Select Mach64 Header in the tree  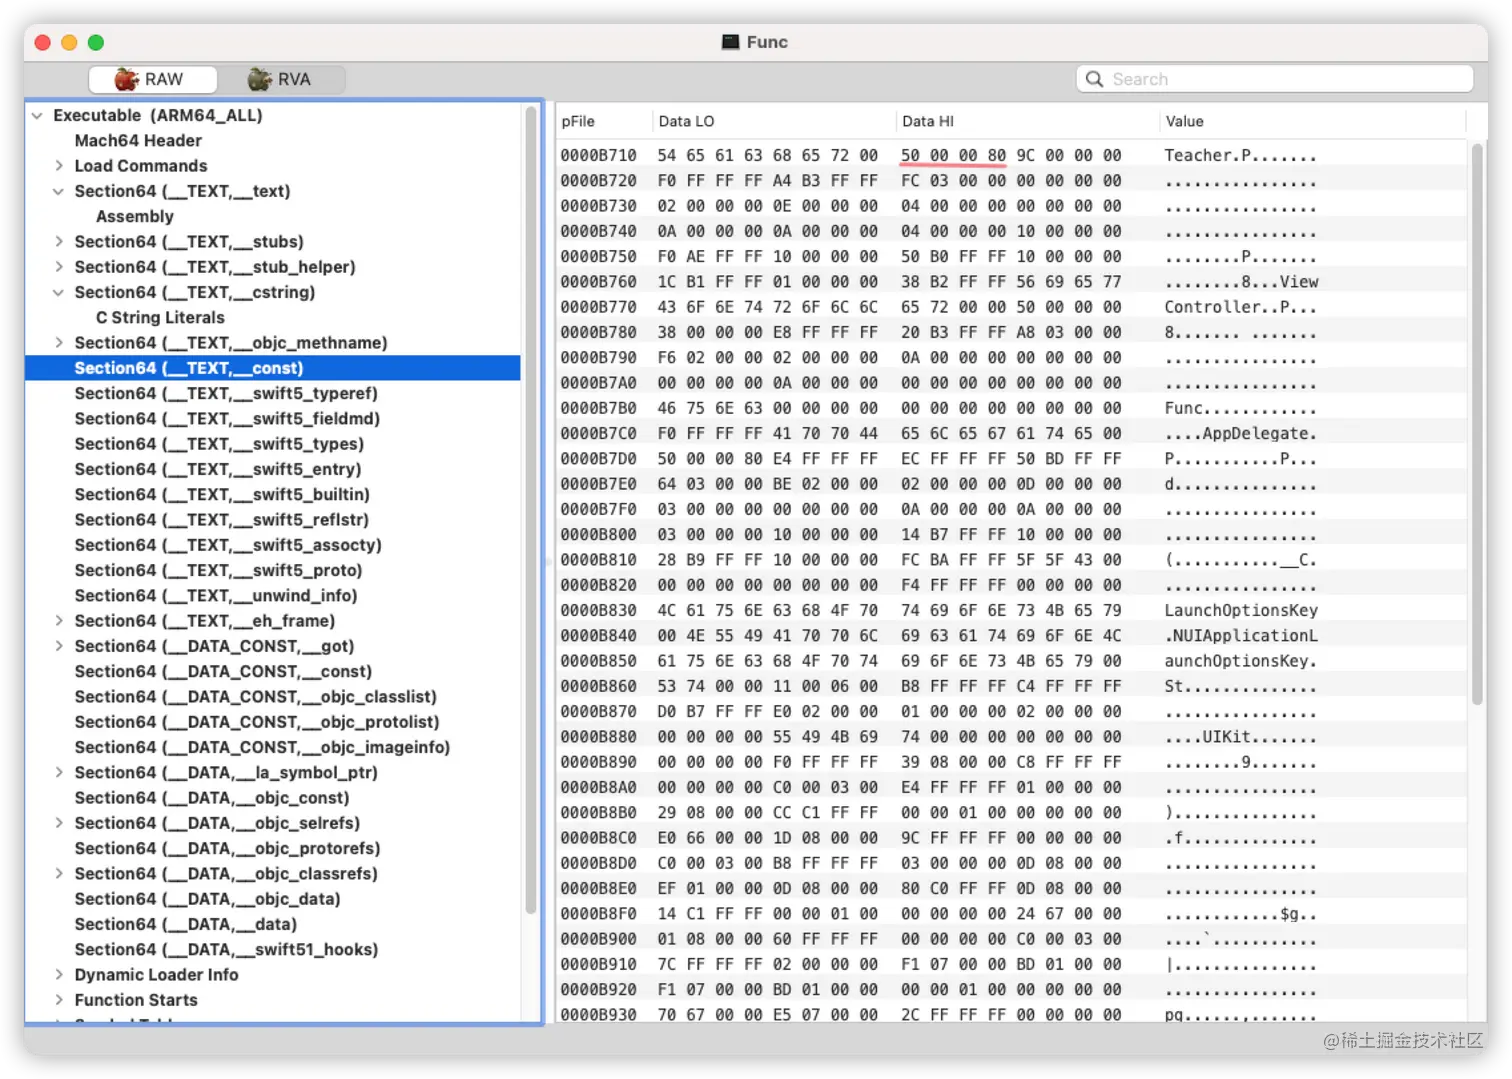click(x=138, y=141)
